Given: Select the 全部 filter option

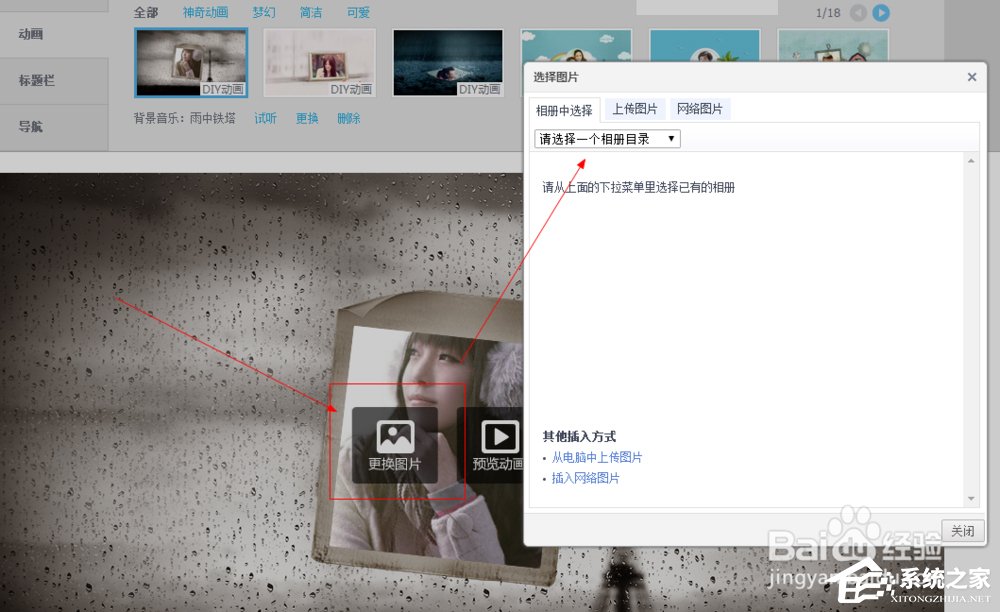Looking at the screenshot, I should click(x=146, y=12).
